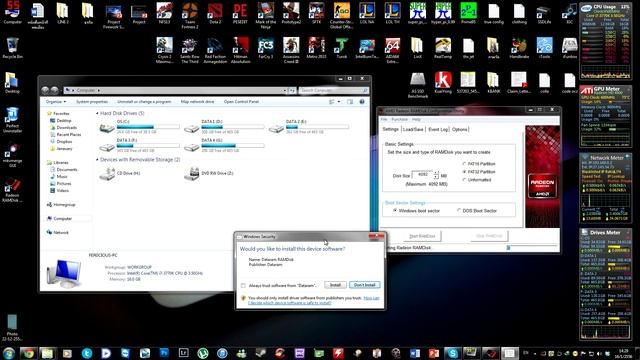The image size is (640, 360).
Task: Open the change view dropdown arrow in Explorer
Action: click(339, 102)
